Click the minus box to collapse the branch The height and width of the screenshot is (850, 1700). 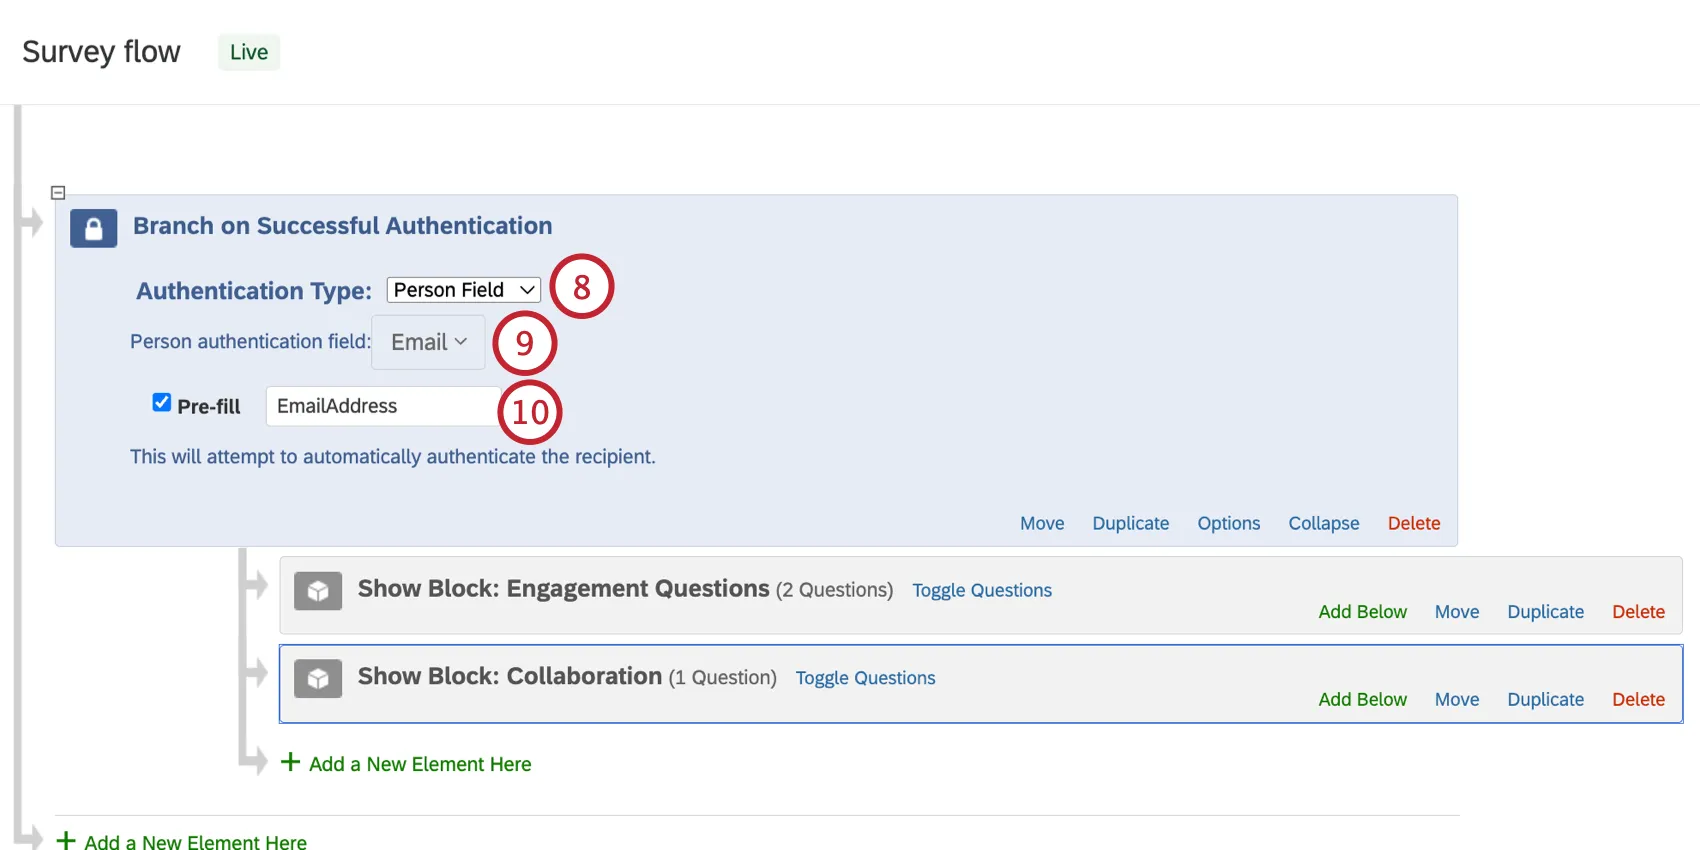58,193
